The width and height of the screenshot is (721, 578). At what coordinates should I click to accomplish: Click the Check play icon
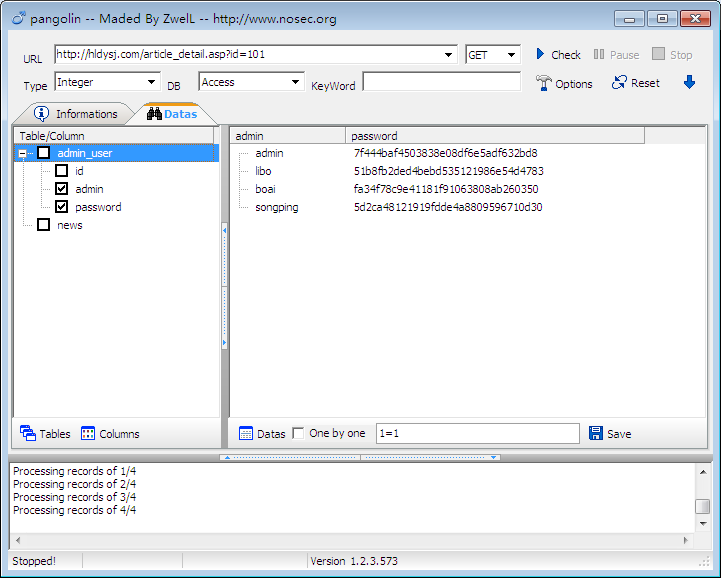tap(540, 54)
